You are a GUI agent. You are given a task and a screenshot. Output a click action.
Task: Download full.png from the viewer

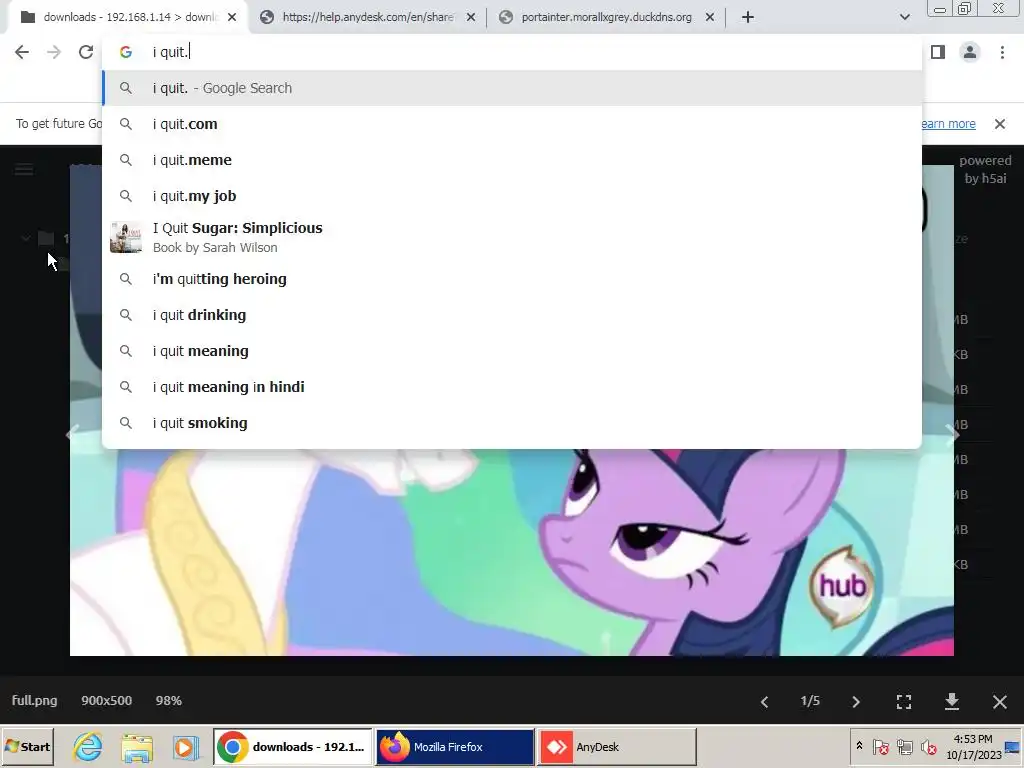952,701
